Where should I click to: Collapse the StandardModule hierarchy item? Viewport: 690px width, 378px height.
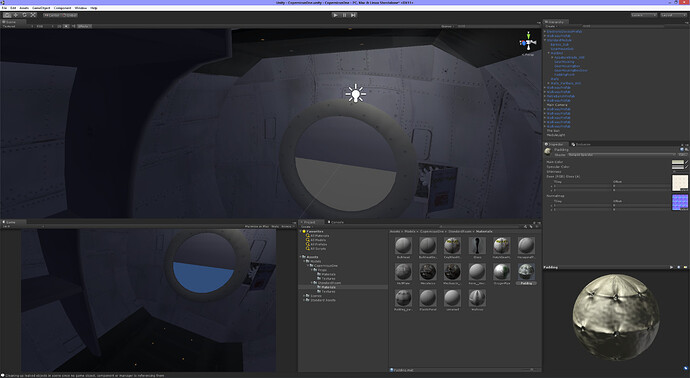(545, 40)
